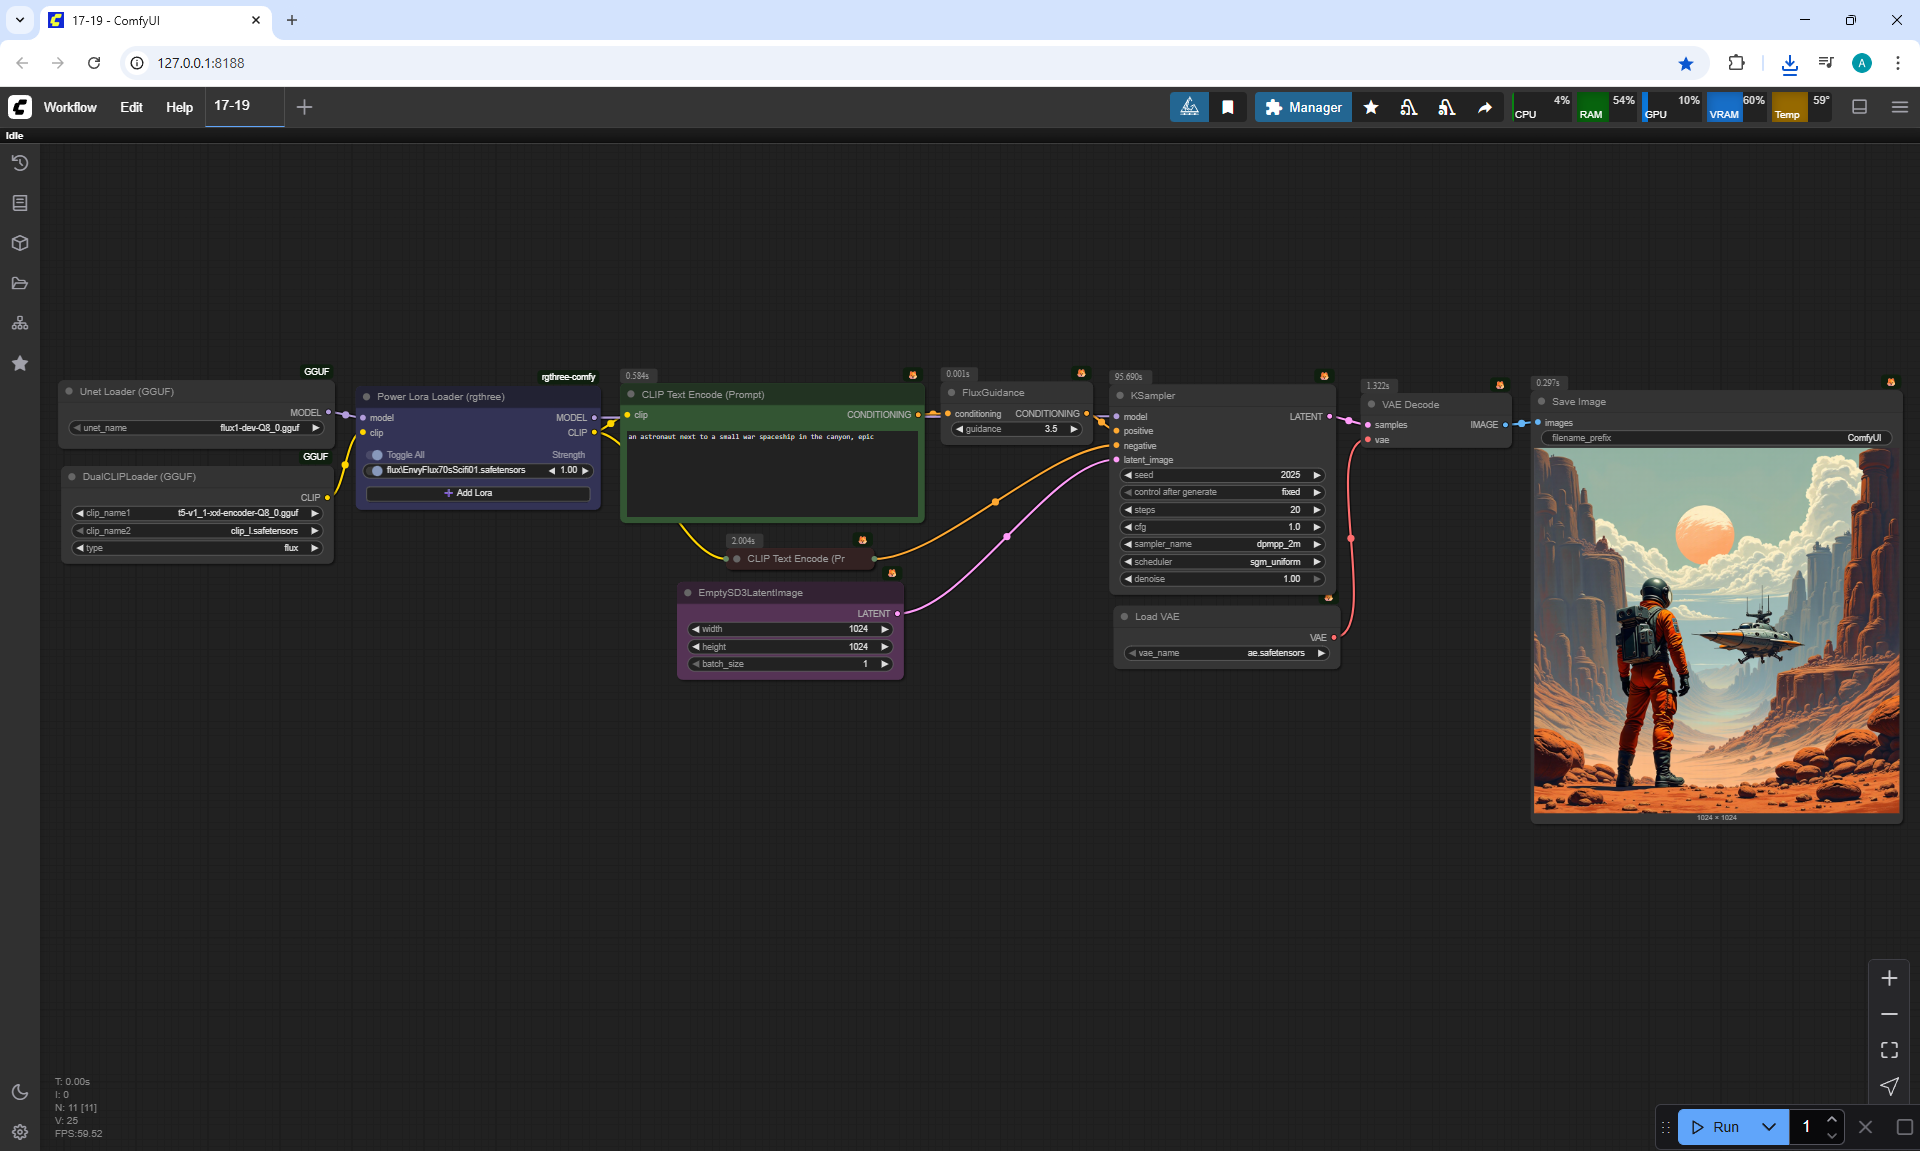Toggle the dark theme moon icon
1920x1151 pixels.
(x=20, y=1092)
